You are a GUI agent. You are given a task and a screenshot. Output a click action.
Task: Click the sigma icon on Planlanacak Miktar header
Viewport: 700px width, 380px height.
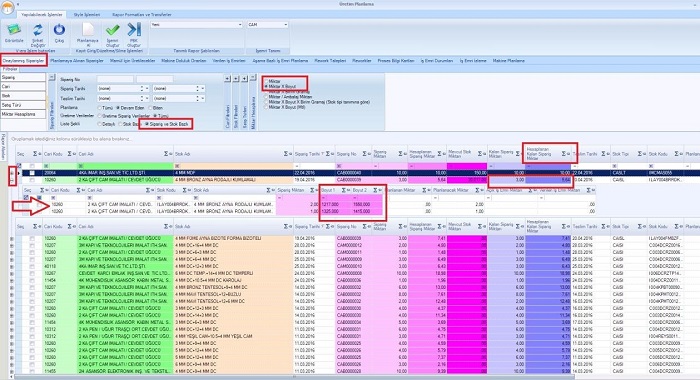(x=477, y=190)
